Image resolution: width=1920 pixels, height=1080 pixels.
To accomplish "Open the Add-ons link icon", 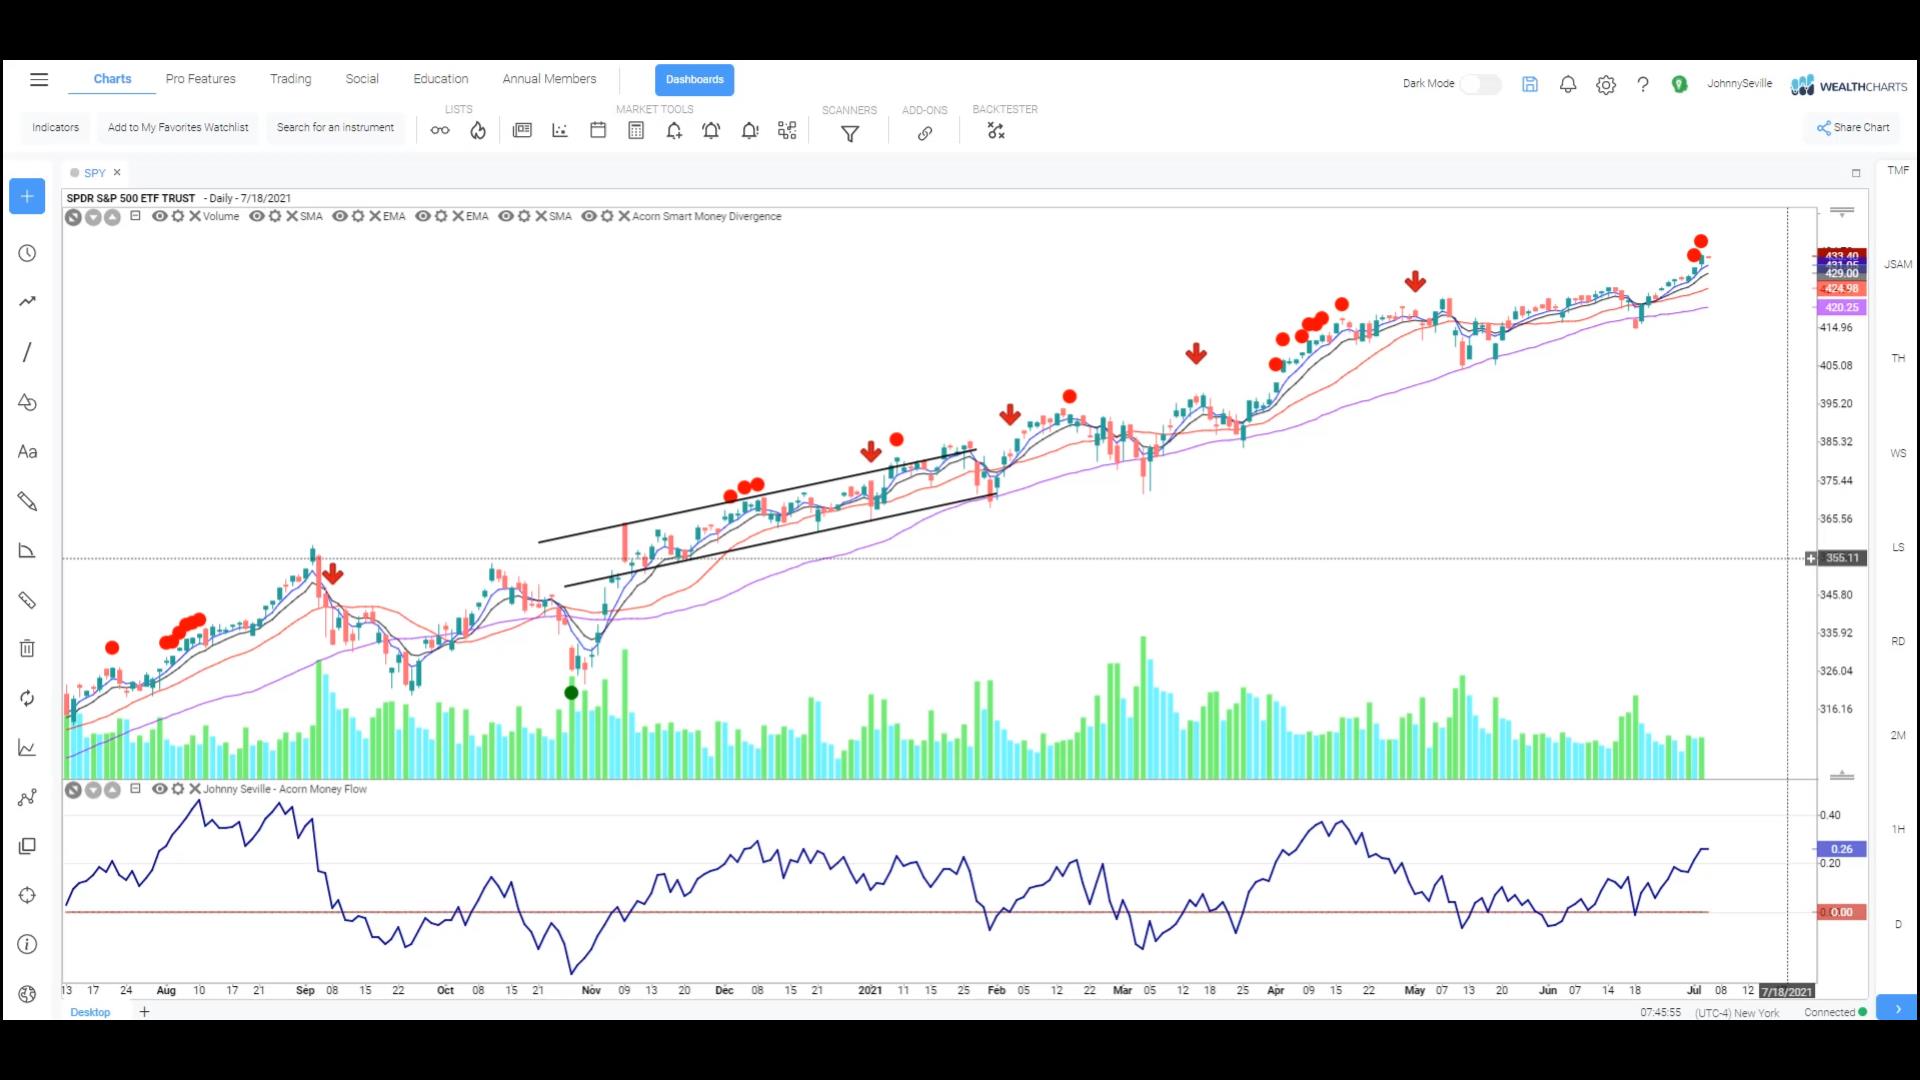I will click(x=925, y=133).
